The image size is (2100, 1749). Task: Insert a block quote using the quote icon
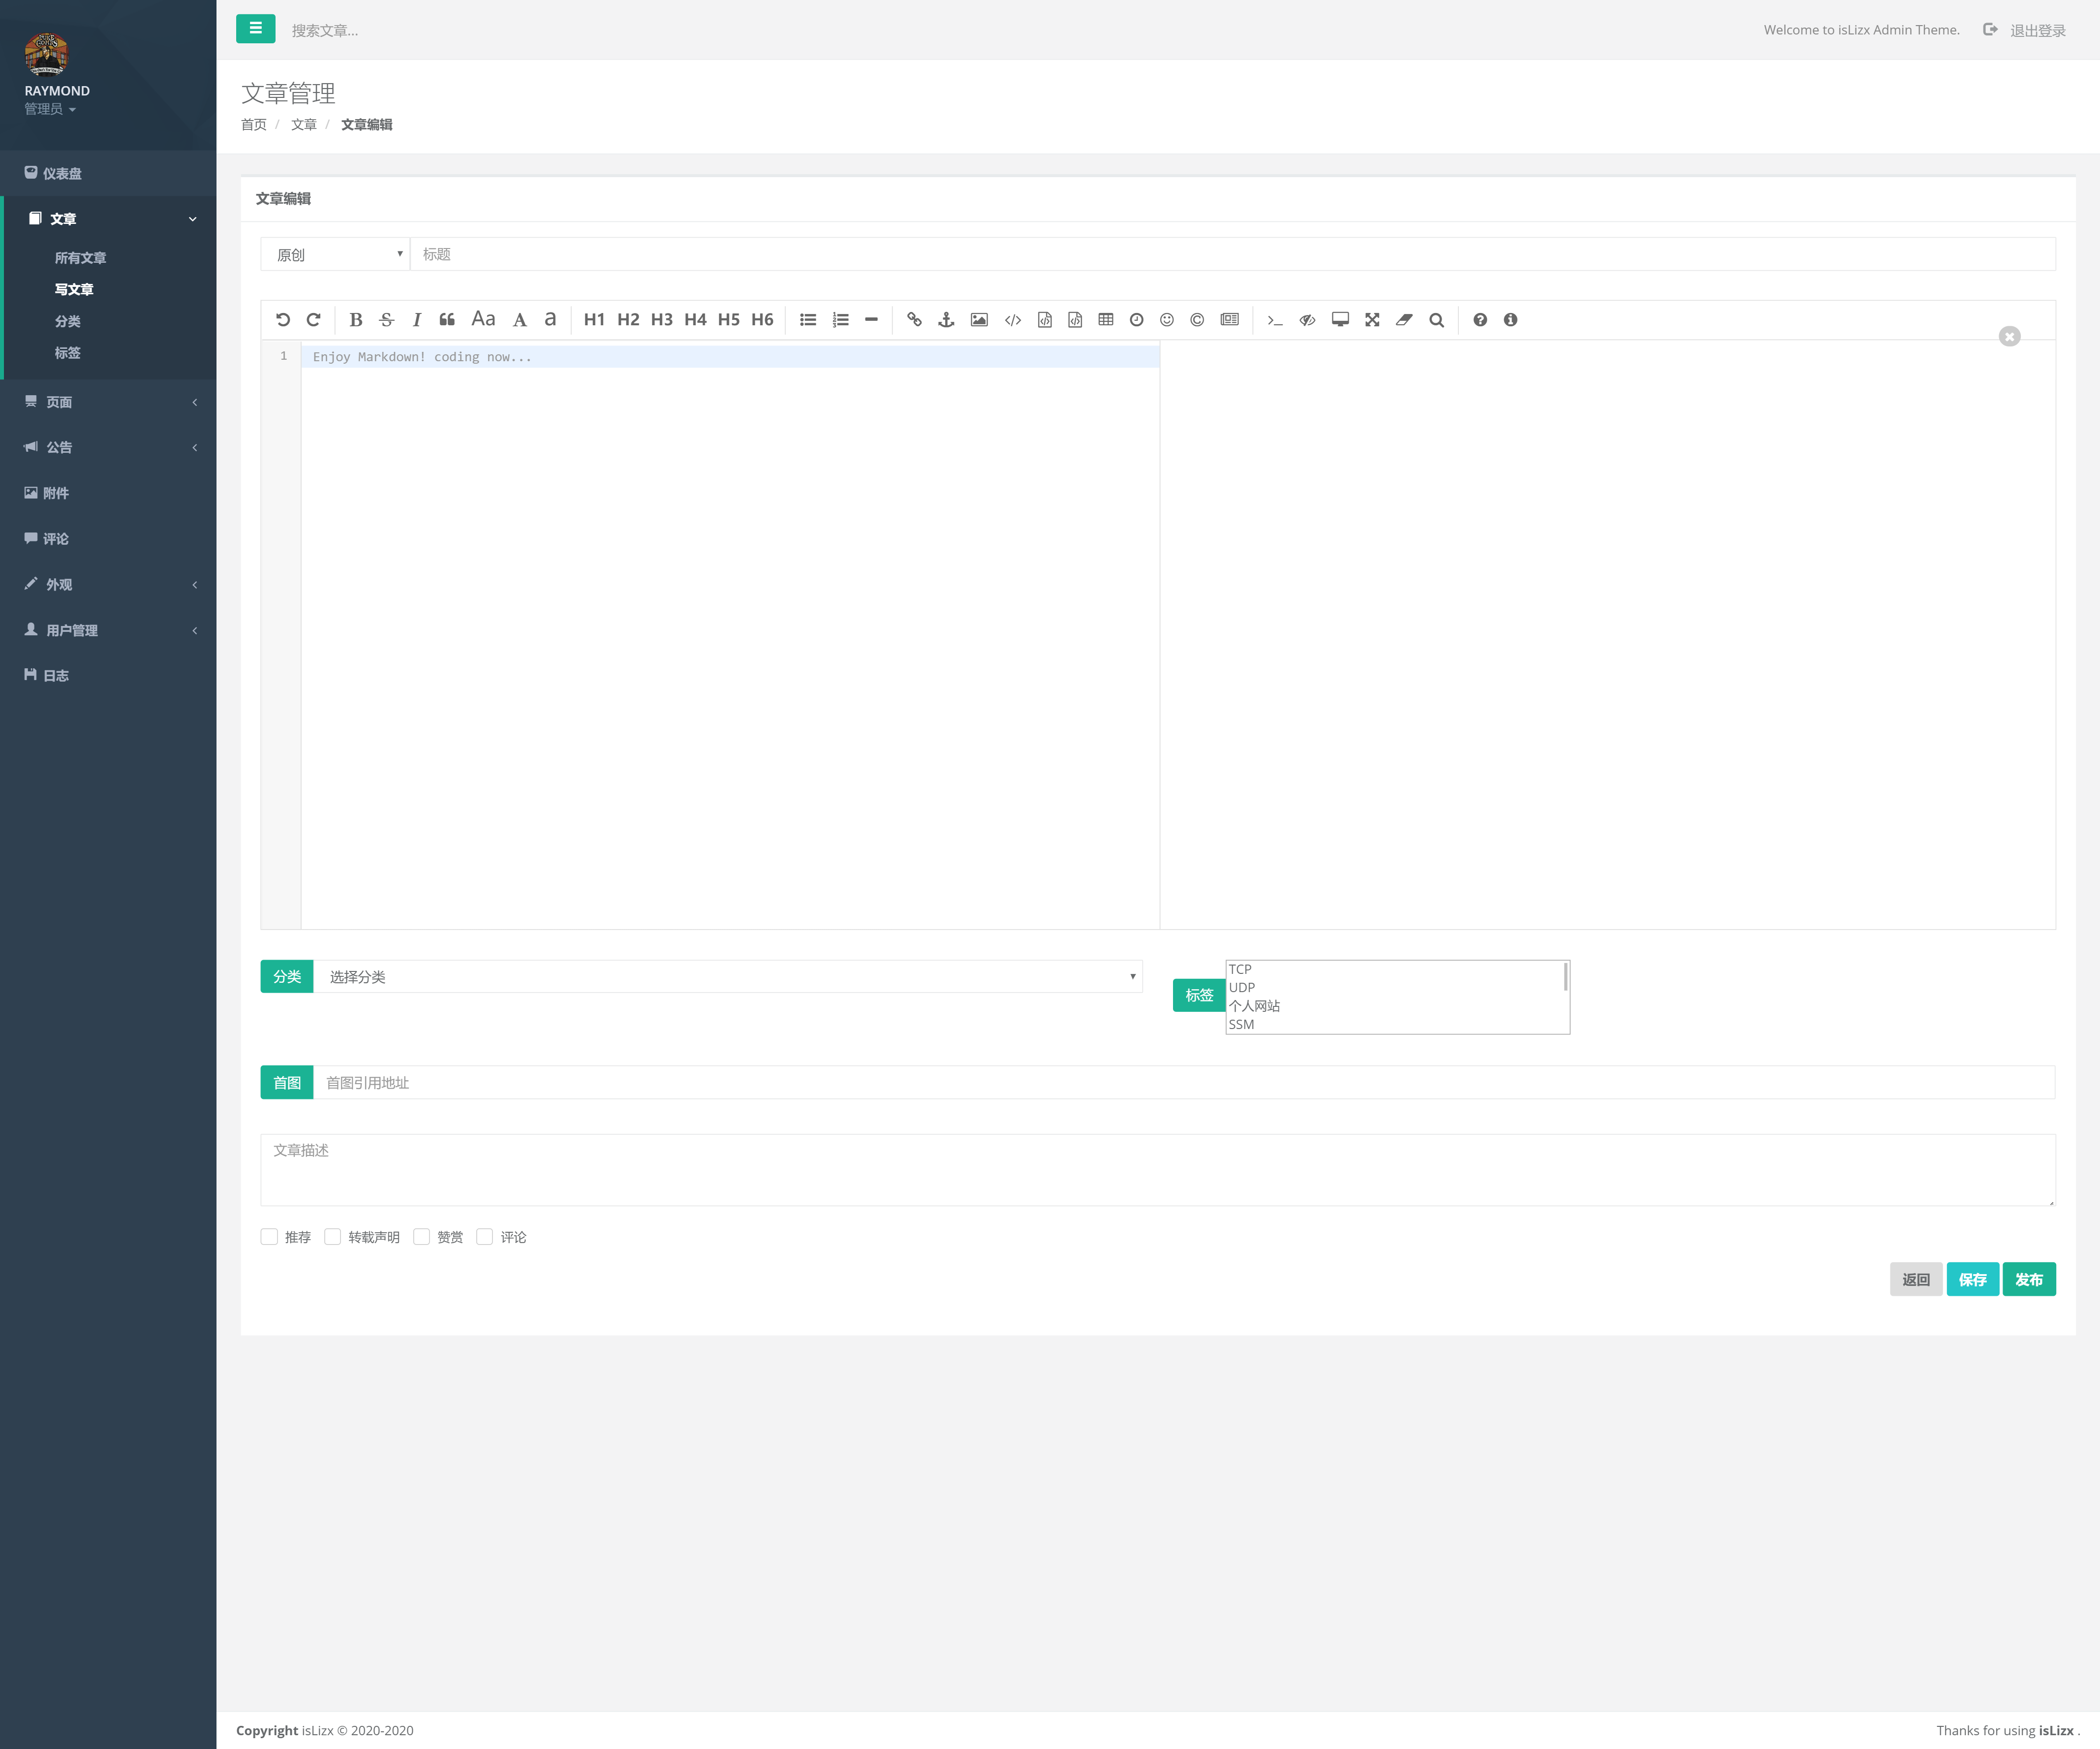tap(447, 320)
